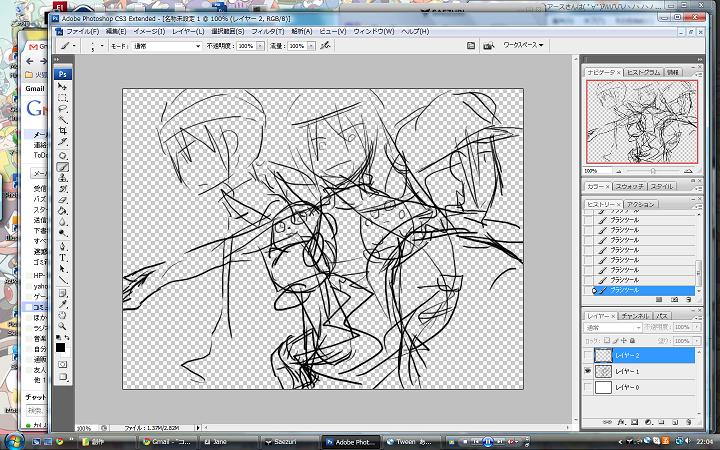Select the Dodge tool

point(62,233)
